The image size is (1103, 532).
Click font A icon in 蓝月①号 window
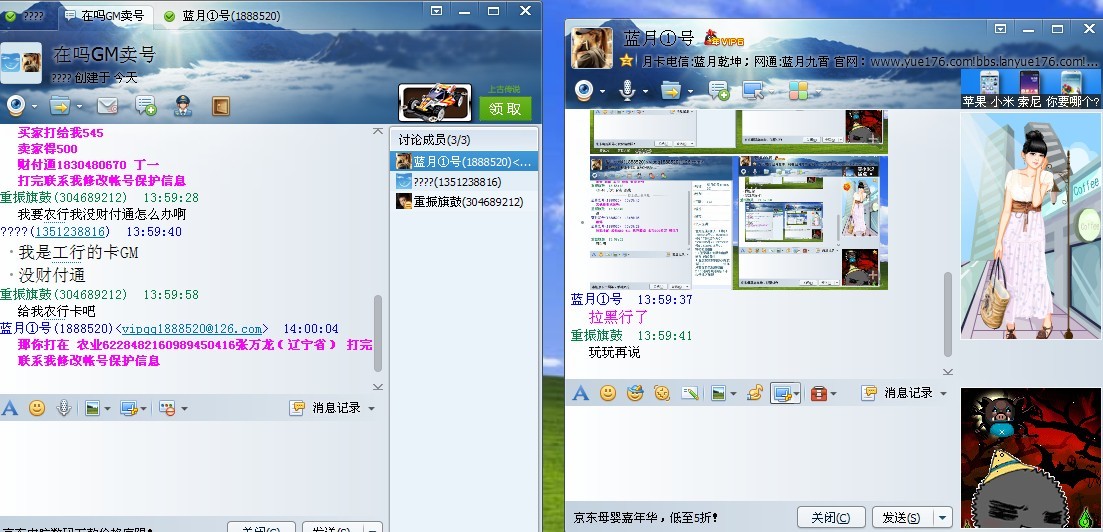(x=580, y=393)
